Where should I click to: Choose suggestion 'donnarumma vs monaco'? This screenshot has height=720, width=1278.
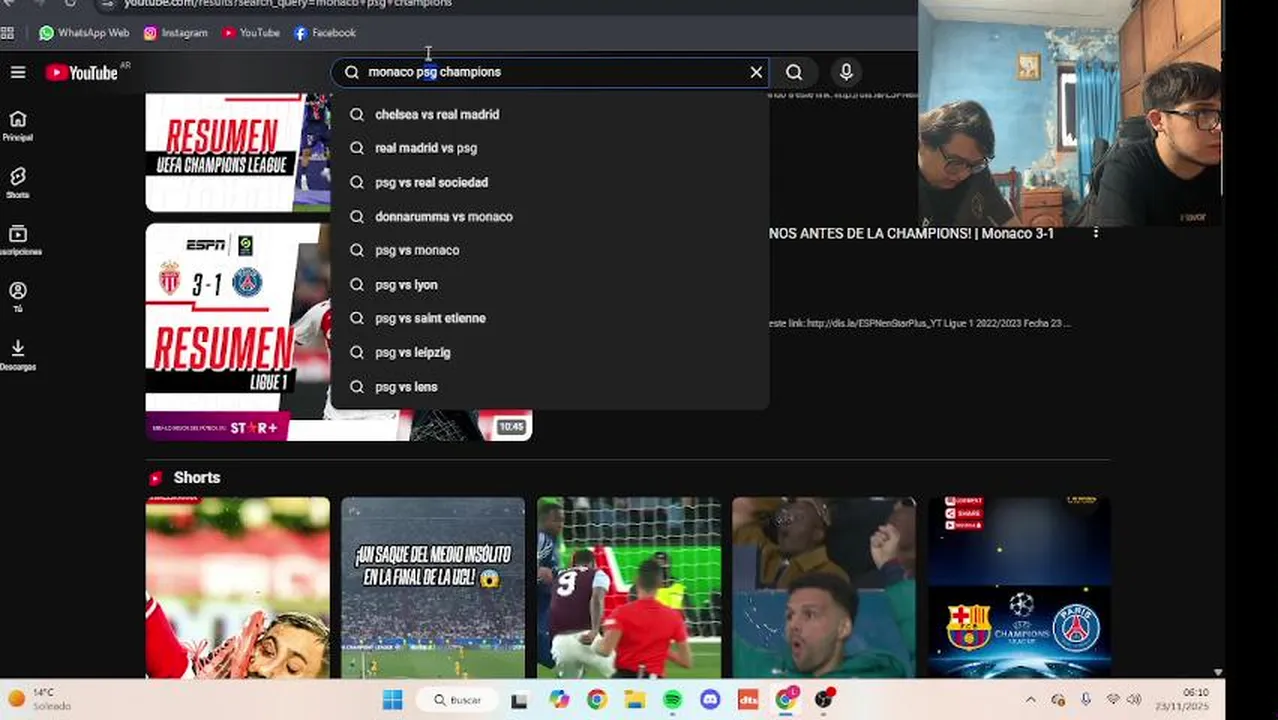click(x=550, y=216)
